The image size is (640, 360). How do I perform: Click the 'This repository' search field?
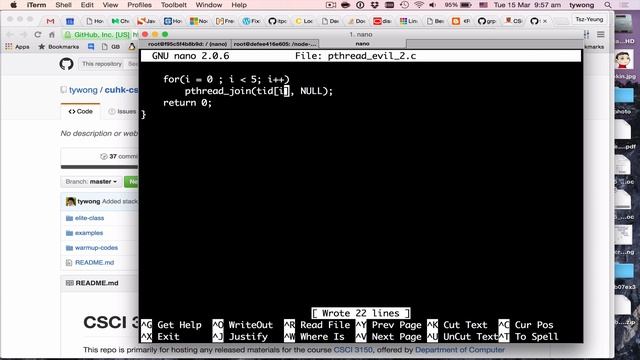[108, 64]
